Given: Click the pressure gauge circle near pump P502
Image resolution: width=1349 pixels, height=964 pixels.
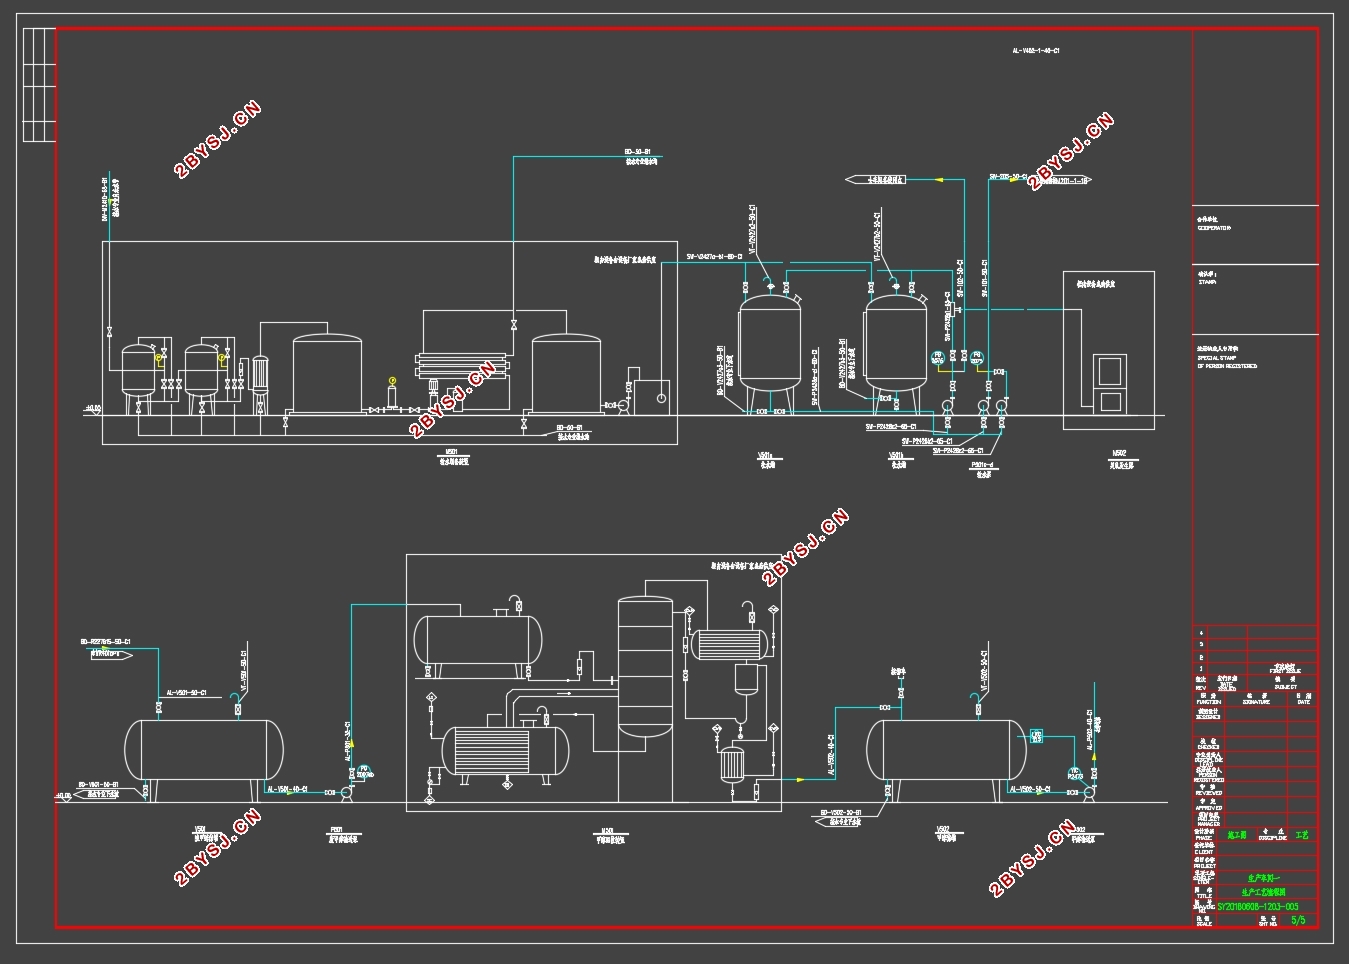Looking at the screenshot, I should [x=1076, y=772].
